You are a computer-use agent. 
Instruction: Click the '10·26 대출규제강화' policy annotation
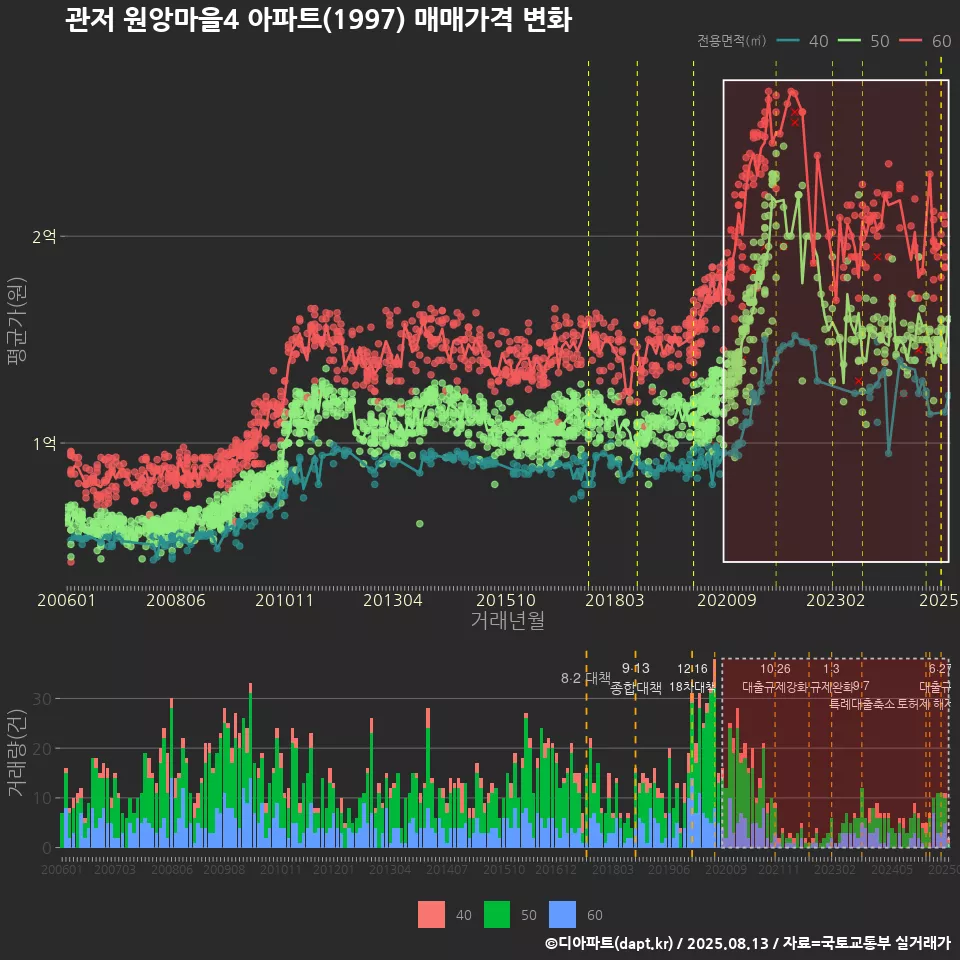click(775, 678)
